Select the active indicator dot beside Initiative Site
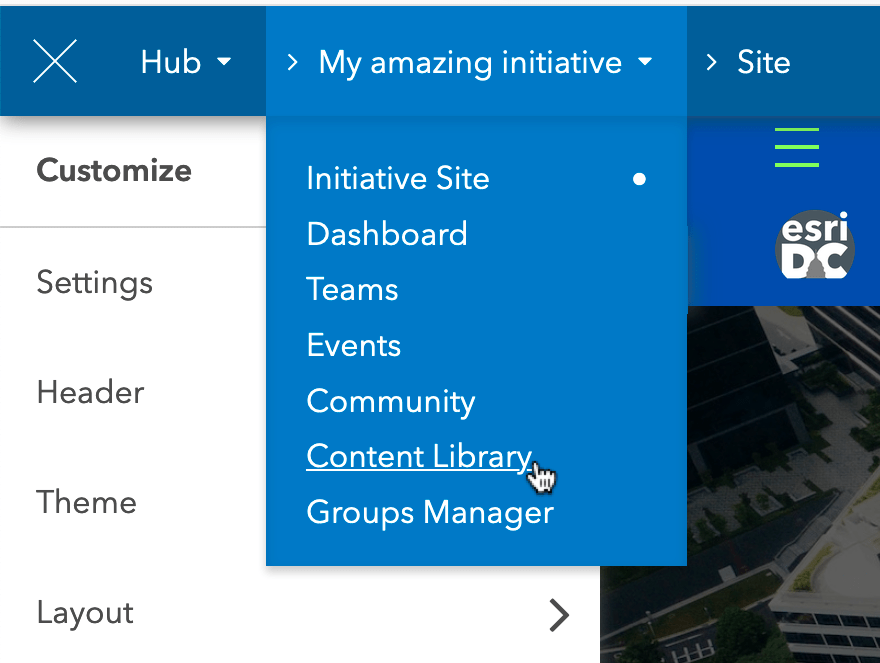The width and height of the screenshot is (880, 663). pyautogui.click(x=639, y=179)
